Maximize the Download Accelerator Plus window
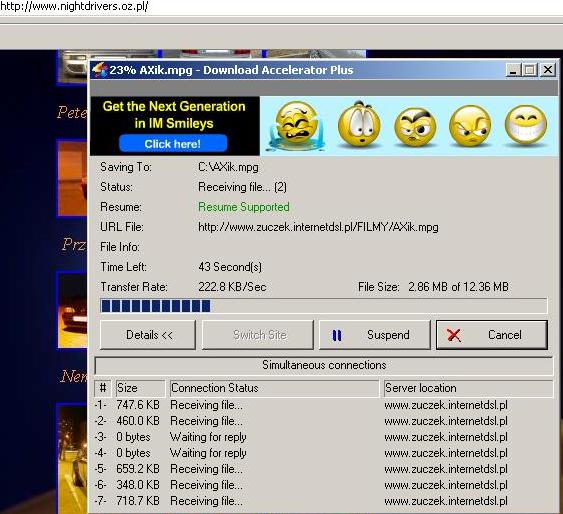Image resolution: width=563 pixels, height=514 pixels. tap(530, 70)
